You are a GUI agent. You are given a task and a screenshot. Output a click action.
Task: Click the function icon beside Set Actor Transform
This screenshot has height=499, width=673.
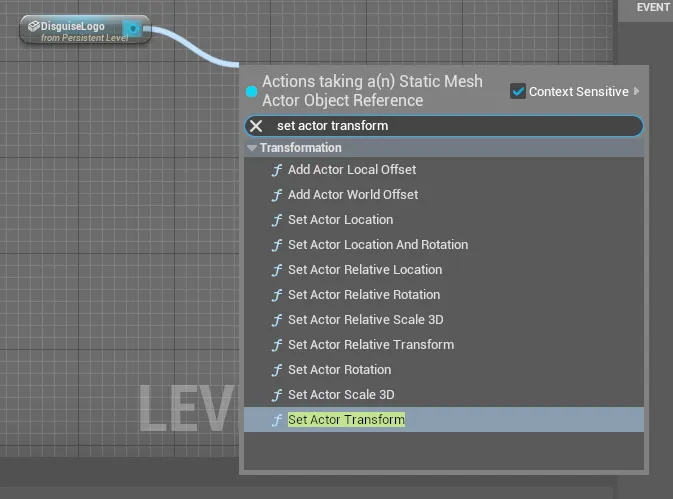click(277, 420)
